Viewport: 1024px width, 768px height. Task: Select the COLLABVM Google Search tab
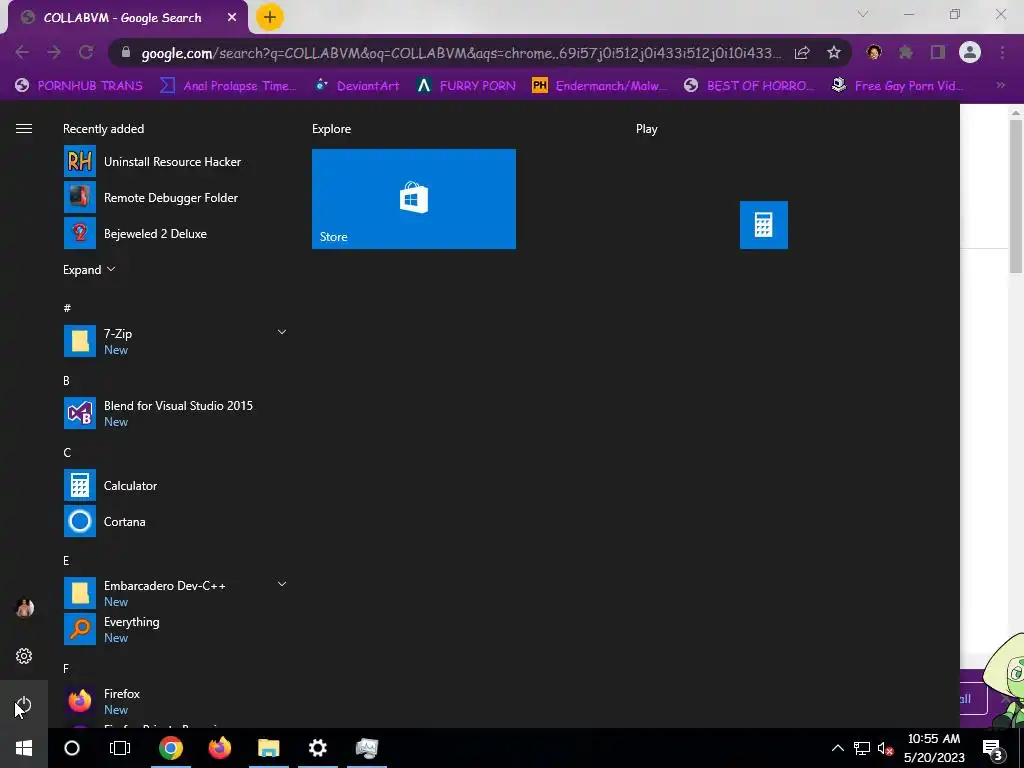122,18
